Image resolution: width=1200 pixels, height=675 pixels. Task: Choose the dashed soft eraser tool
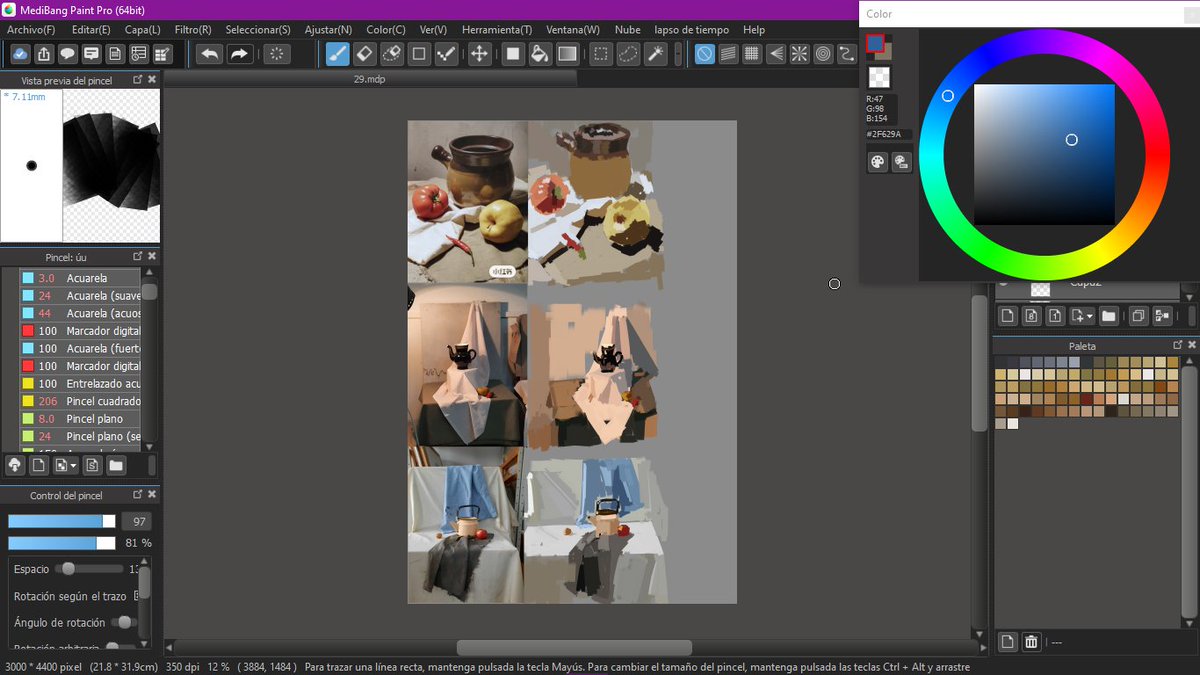tap(392, 54)
